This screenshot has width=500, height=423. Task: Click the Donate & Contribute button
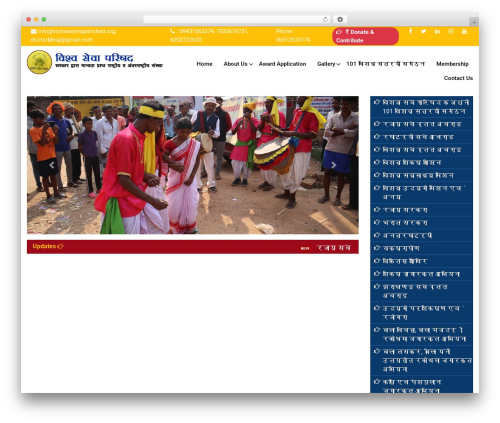[x=365, y=36]
